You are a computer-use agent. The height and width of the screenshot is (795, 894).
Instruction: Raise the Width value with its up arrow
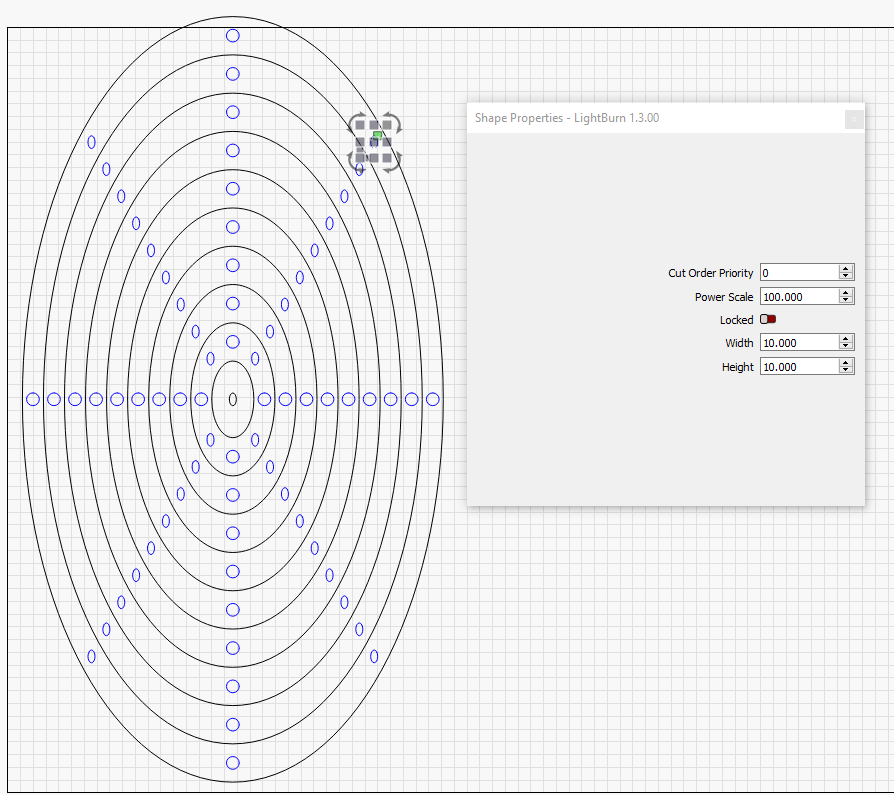(x=846, y=339)
